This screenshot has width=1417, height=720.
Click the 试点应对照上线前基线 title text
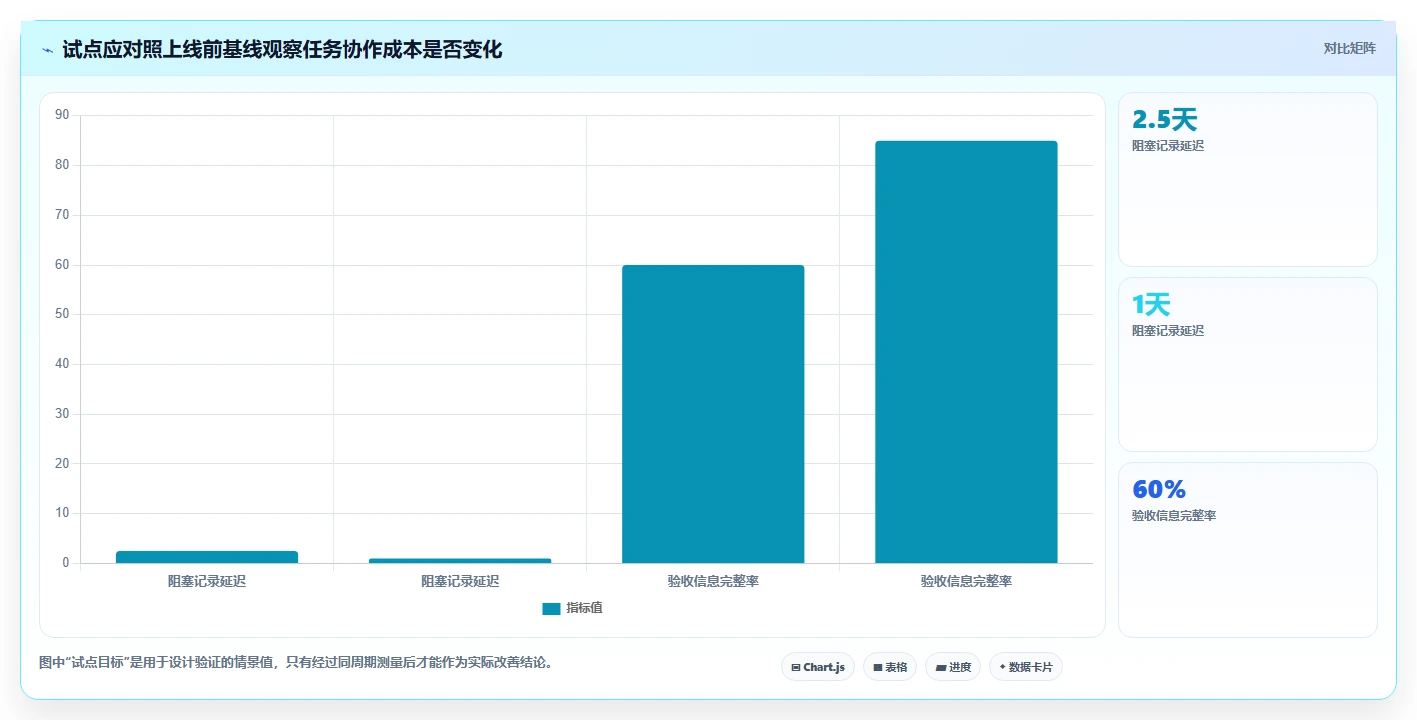(282, 49)
